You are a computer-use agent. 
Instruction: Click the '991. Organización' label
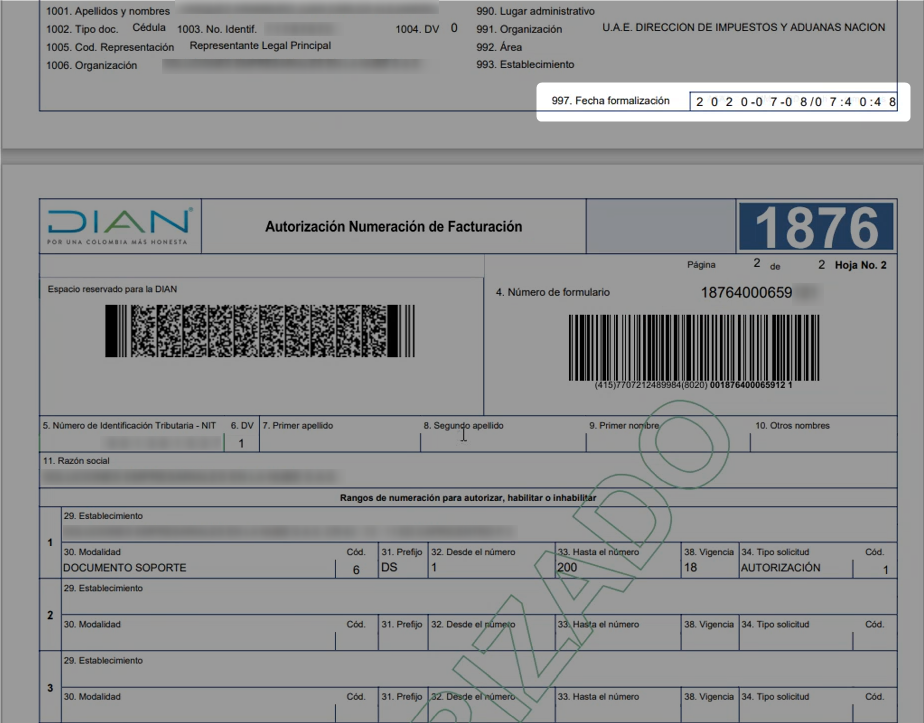pos(519,29)
